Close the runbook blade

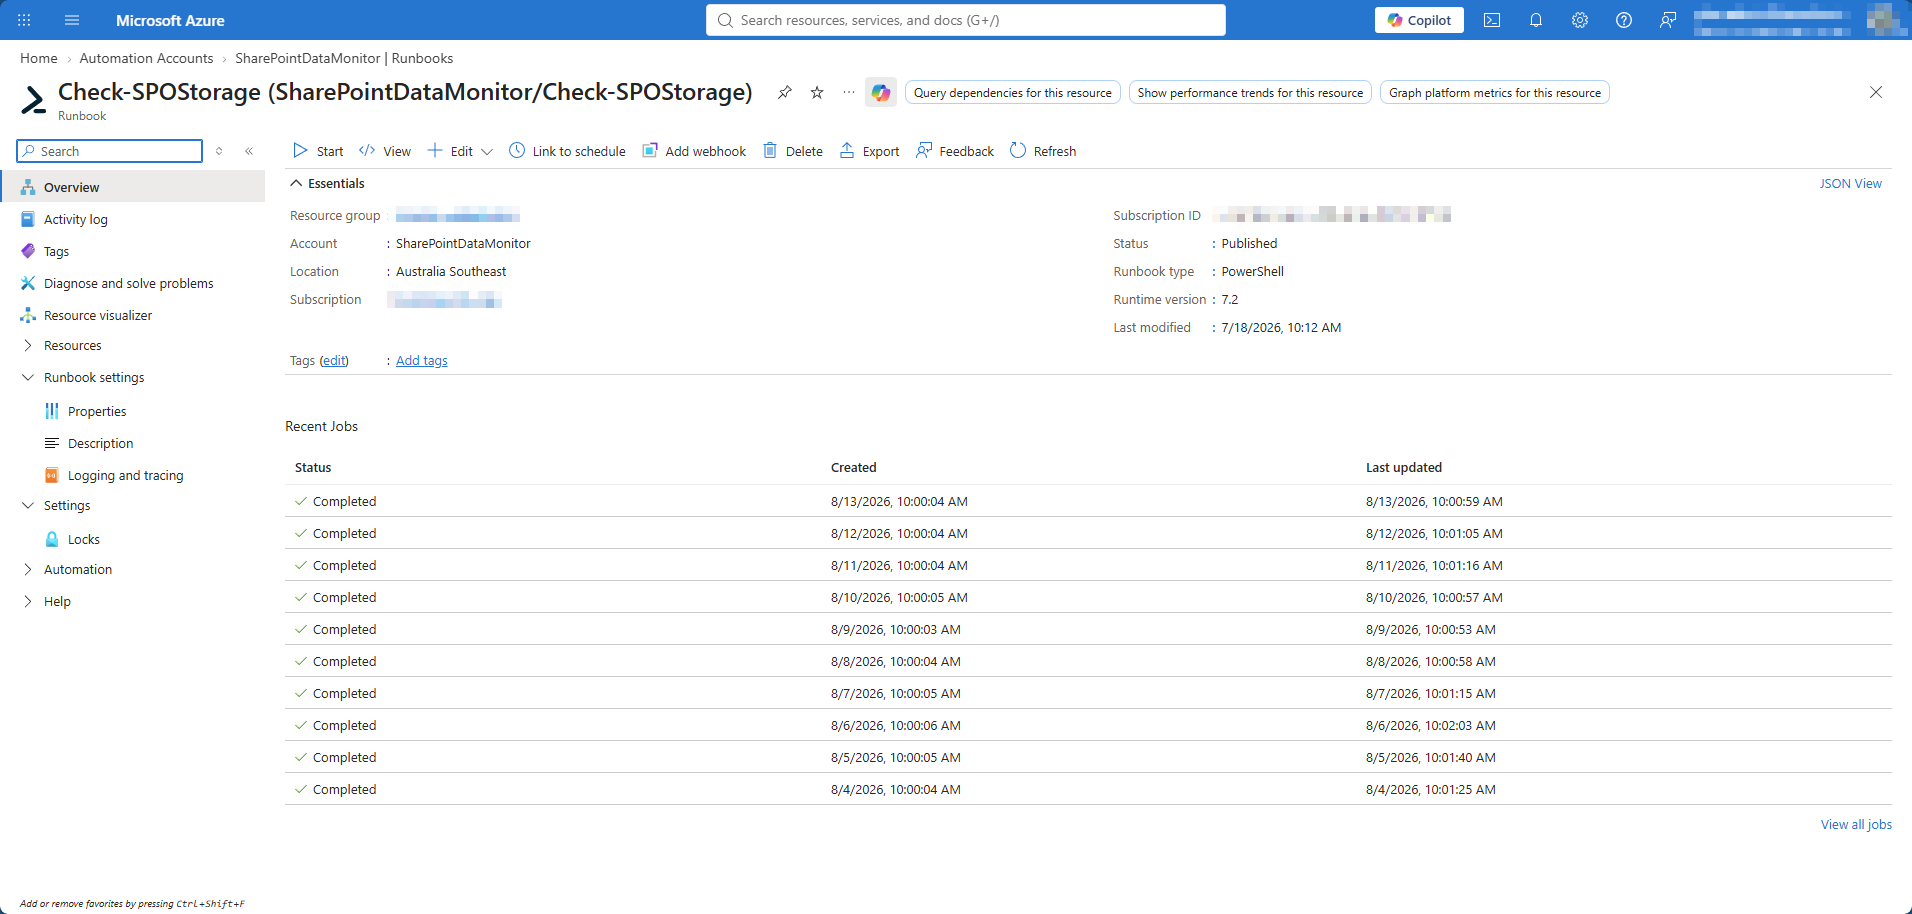pyautogui.click(x=1876, y=93)
